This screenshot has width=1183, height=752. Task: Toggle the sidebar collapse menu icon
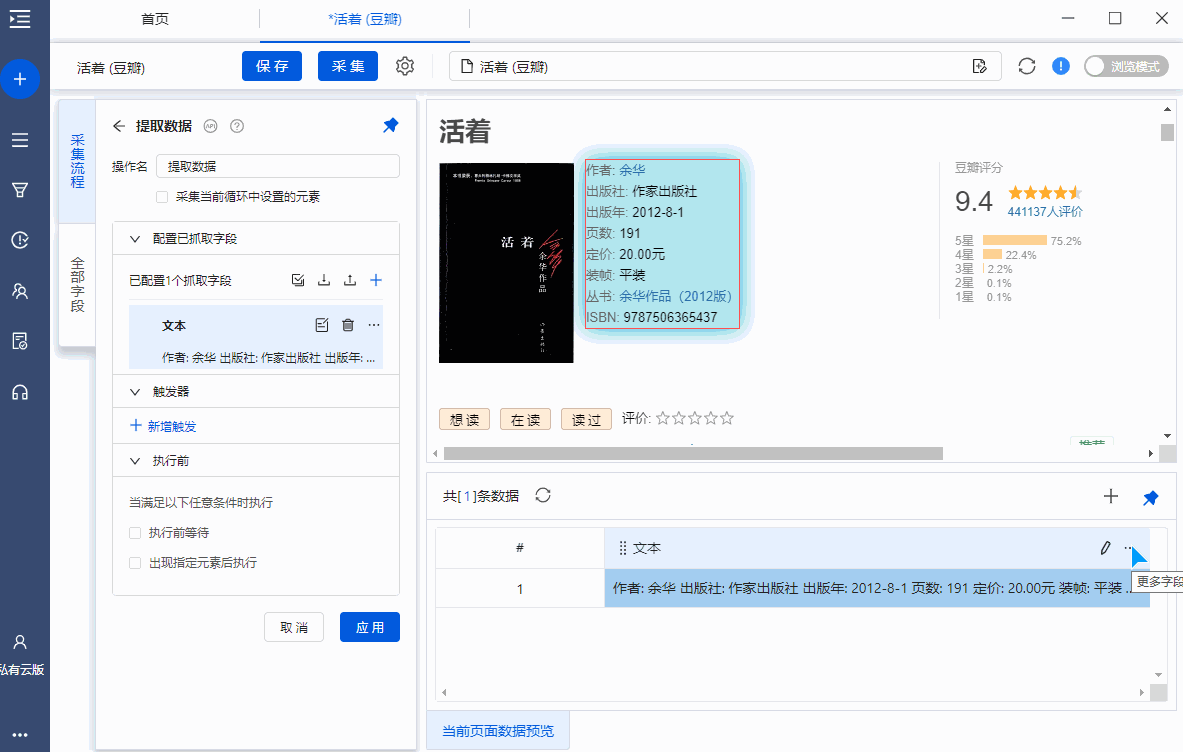[x=20, y=19]
